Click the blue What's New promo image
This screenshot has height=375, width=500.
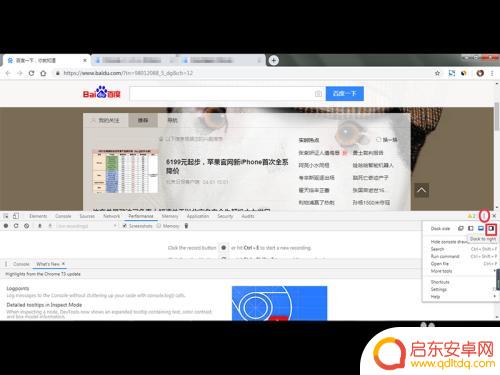pyautogui.click(x=279, y=303)
